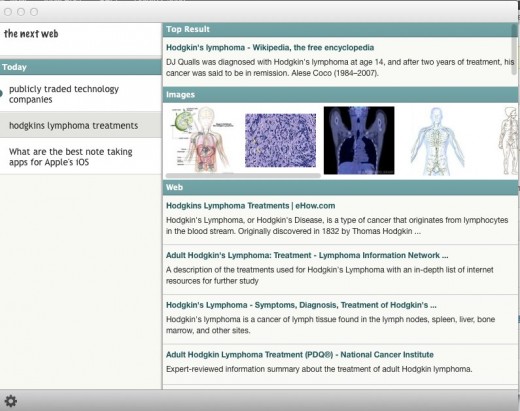View blue translucent body lymph image
The height and width of the screenshot is (411, 520).
point(437,141)
